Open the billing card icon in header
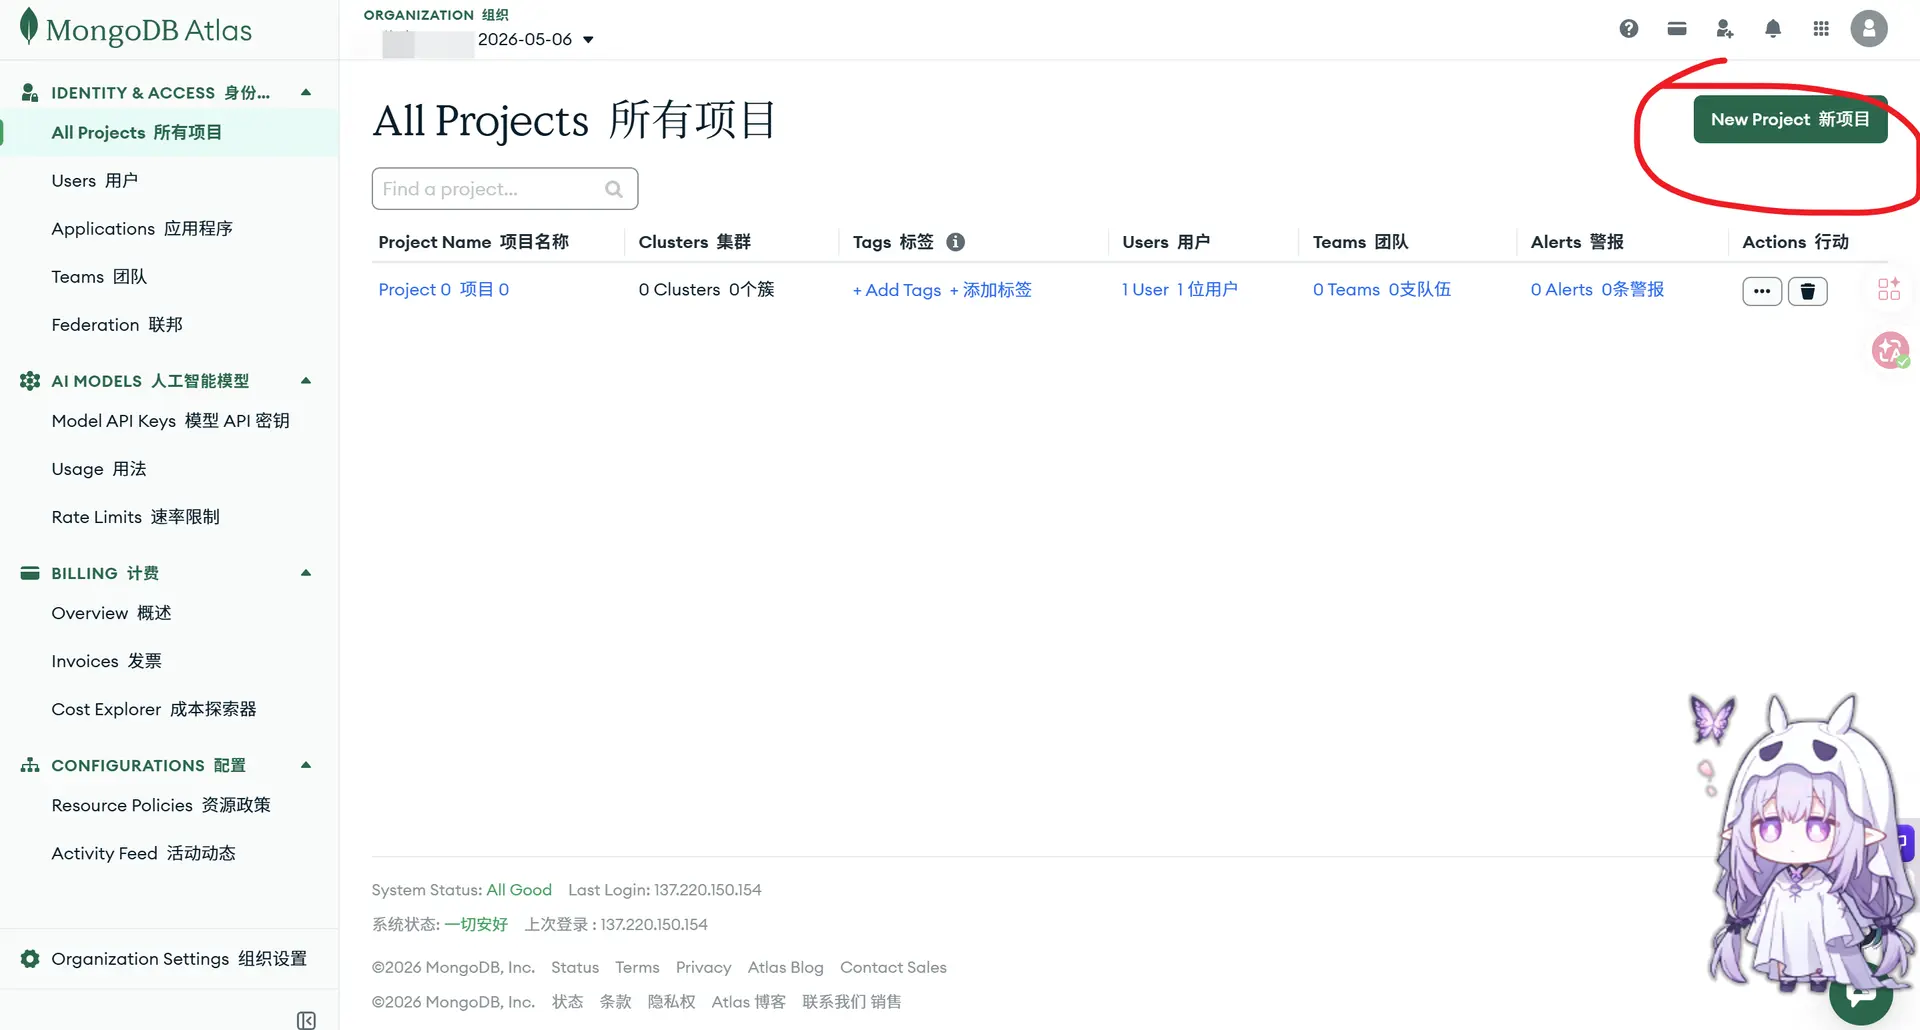Viewport: 1920px width, 1030px height. point(1677,29)
